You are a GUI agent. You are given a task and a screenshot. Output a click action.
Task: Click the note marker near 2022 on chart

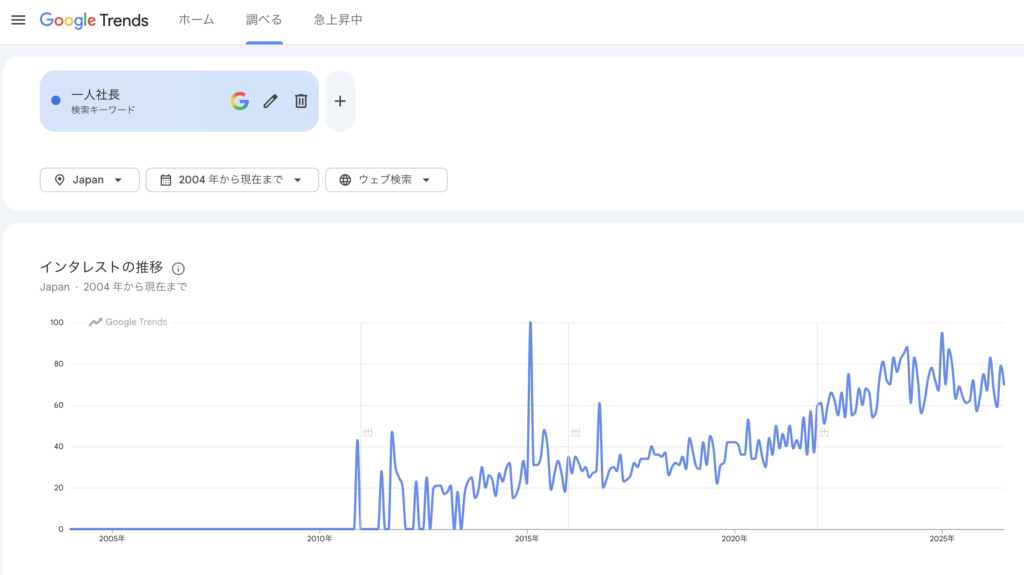[x=824, y=433]
